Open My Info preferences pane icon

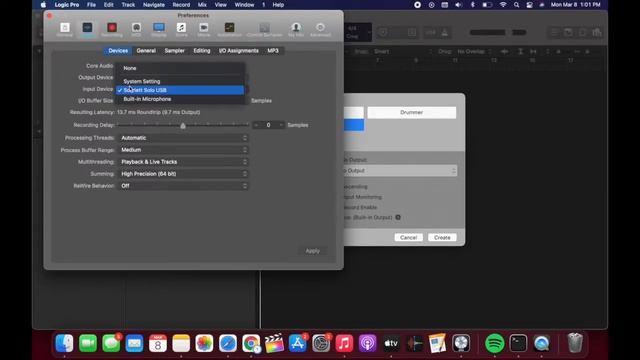click(296, 29)
